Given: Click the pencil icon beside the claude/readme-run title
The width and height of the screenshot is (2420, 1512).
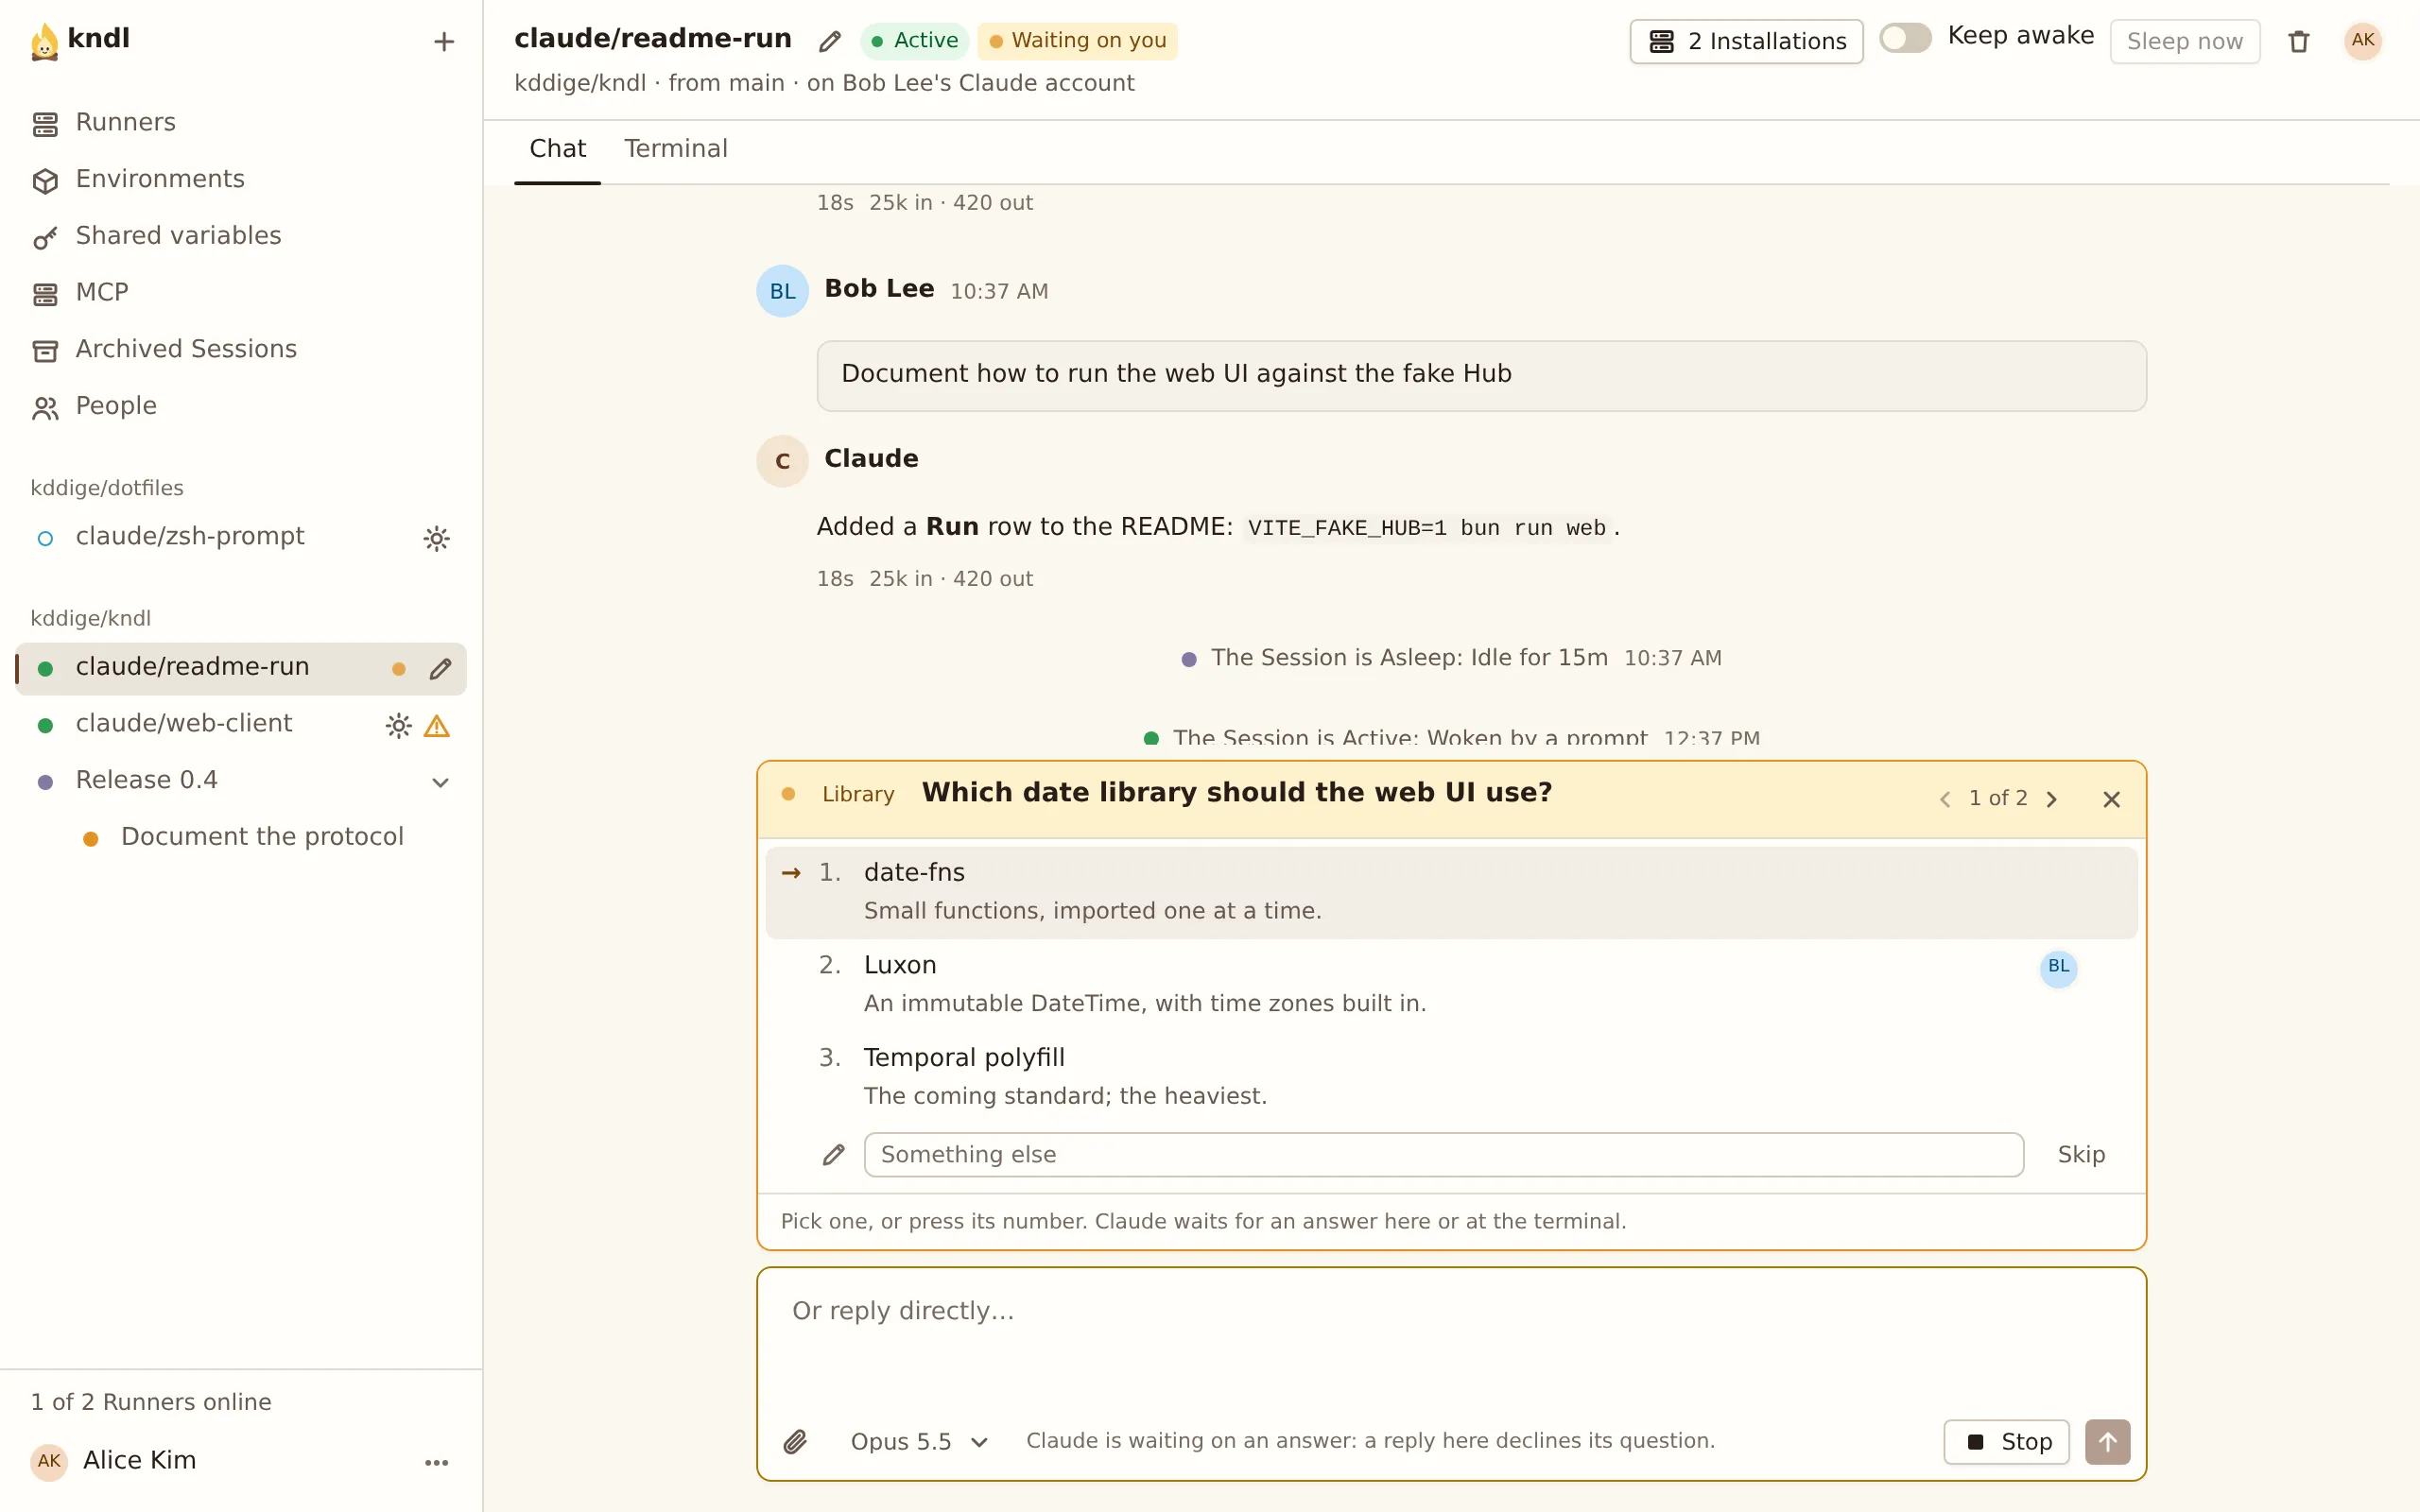Looking at the screenshot, I should click(x=829, y=41).
